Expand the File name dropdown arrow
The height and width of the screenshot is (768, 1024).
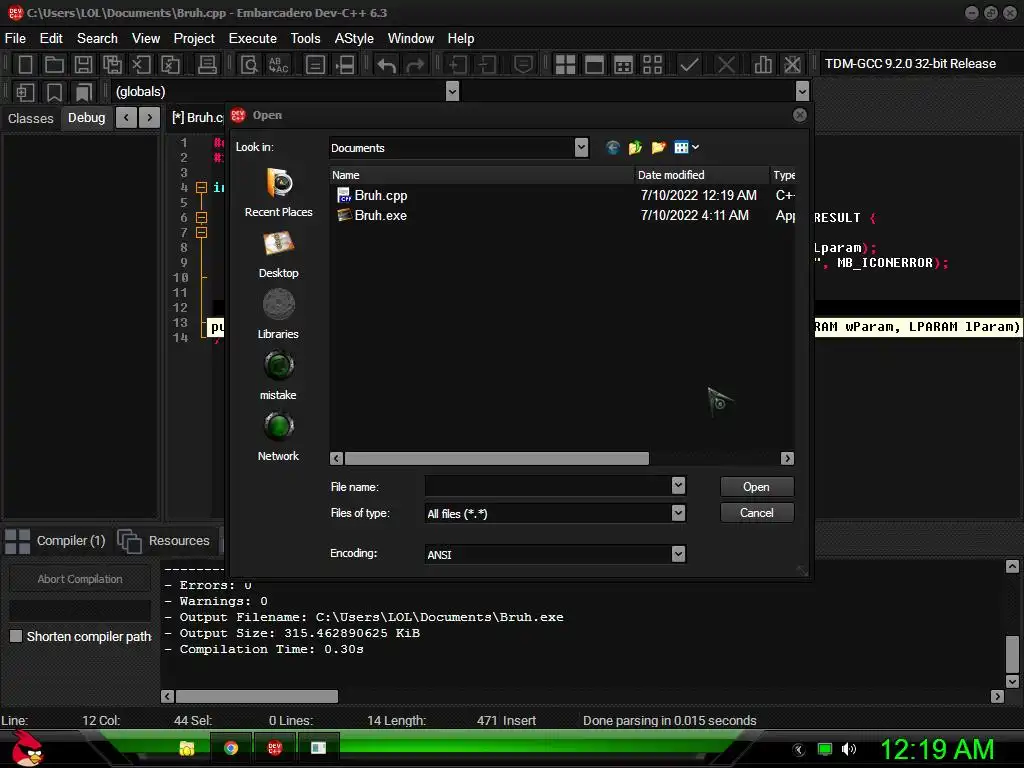pyautogui.click(x=678, y=485)
